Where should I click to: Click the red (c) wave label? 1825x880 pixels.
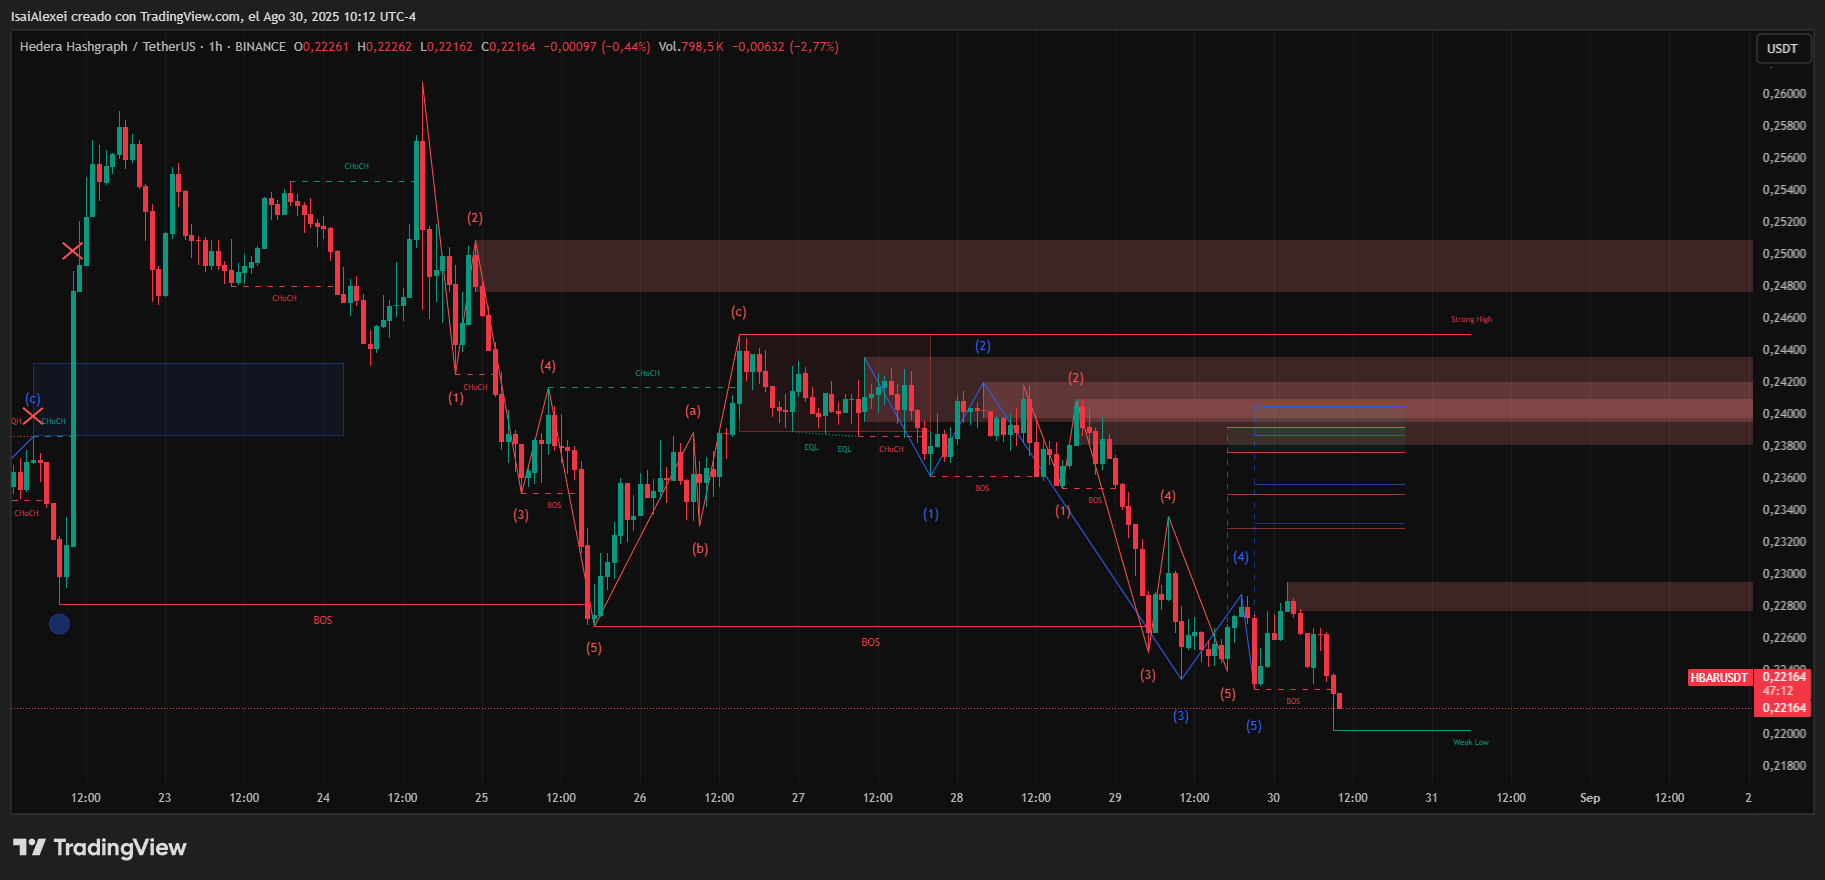pos(738,312)
